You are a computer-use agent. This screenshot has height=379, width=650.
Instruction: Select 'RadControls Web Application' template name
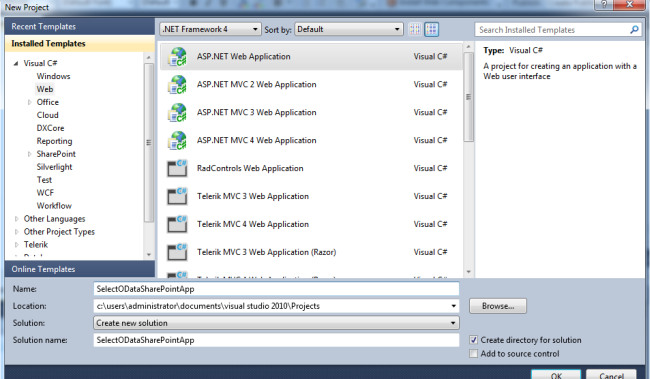[x=250, y=168]
